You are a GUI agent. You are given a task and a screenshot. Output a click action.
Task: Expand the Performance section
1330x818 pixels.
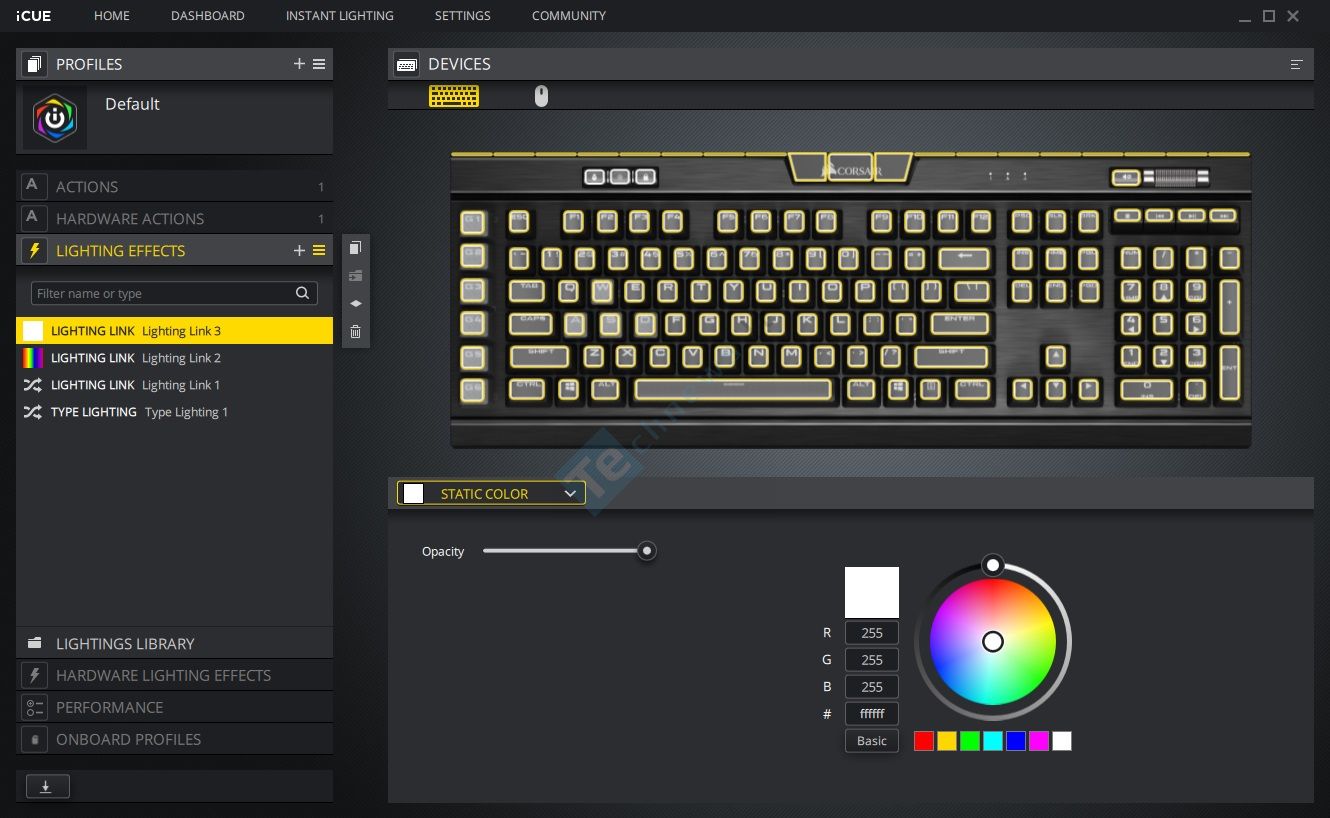point(174,707)
